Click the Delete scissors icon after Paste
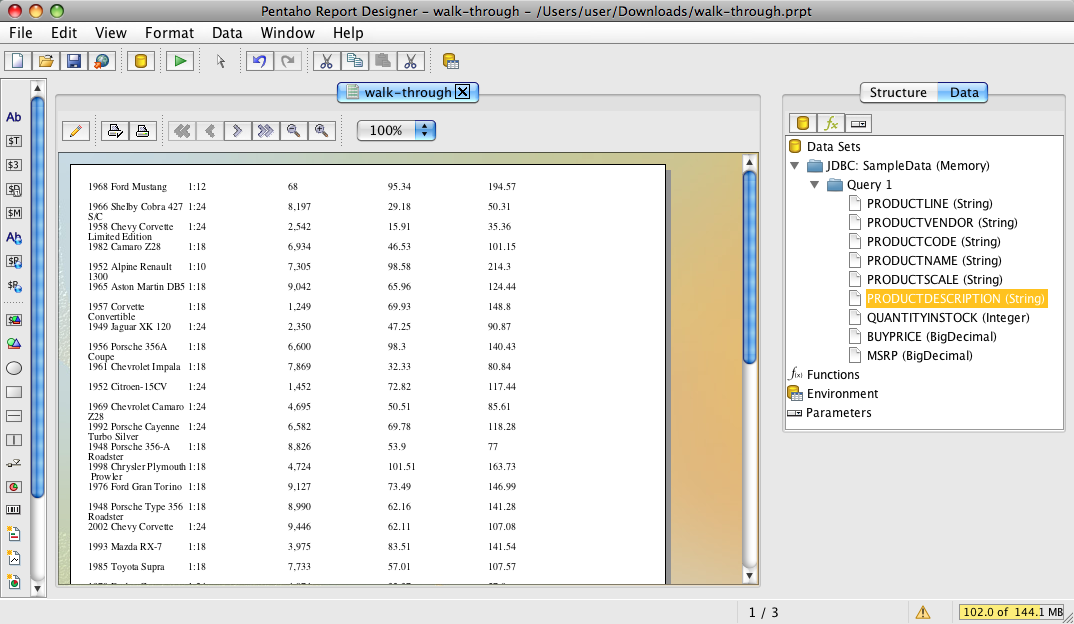1074x624 pixels. click(x=410, y=61)
